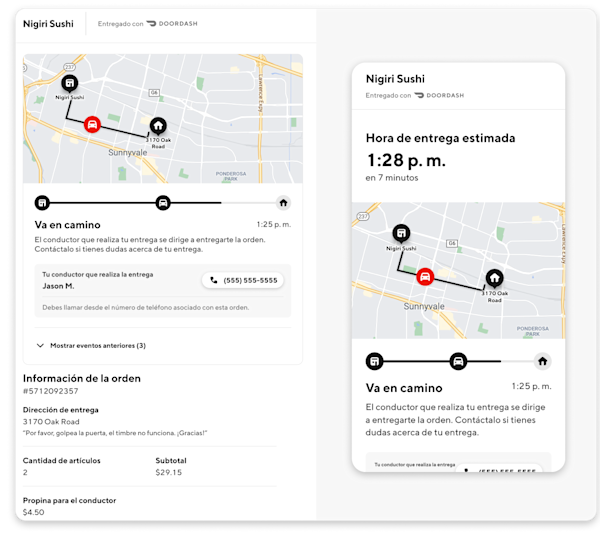Image resolution: width=600 pixels, height=536 pixels.
Task: Select the Nigiri Sushi store pin on left map
Action: [x=70, y=83]
